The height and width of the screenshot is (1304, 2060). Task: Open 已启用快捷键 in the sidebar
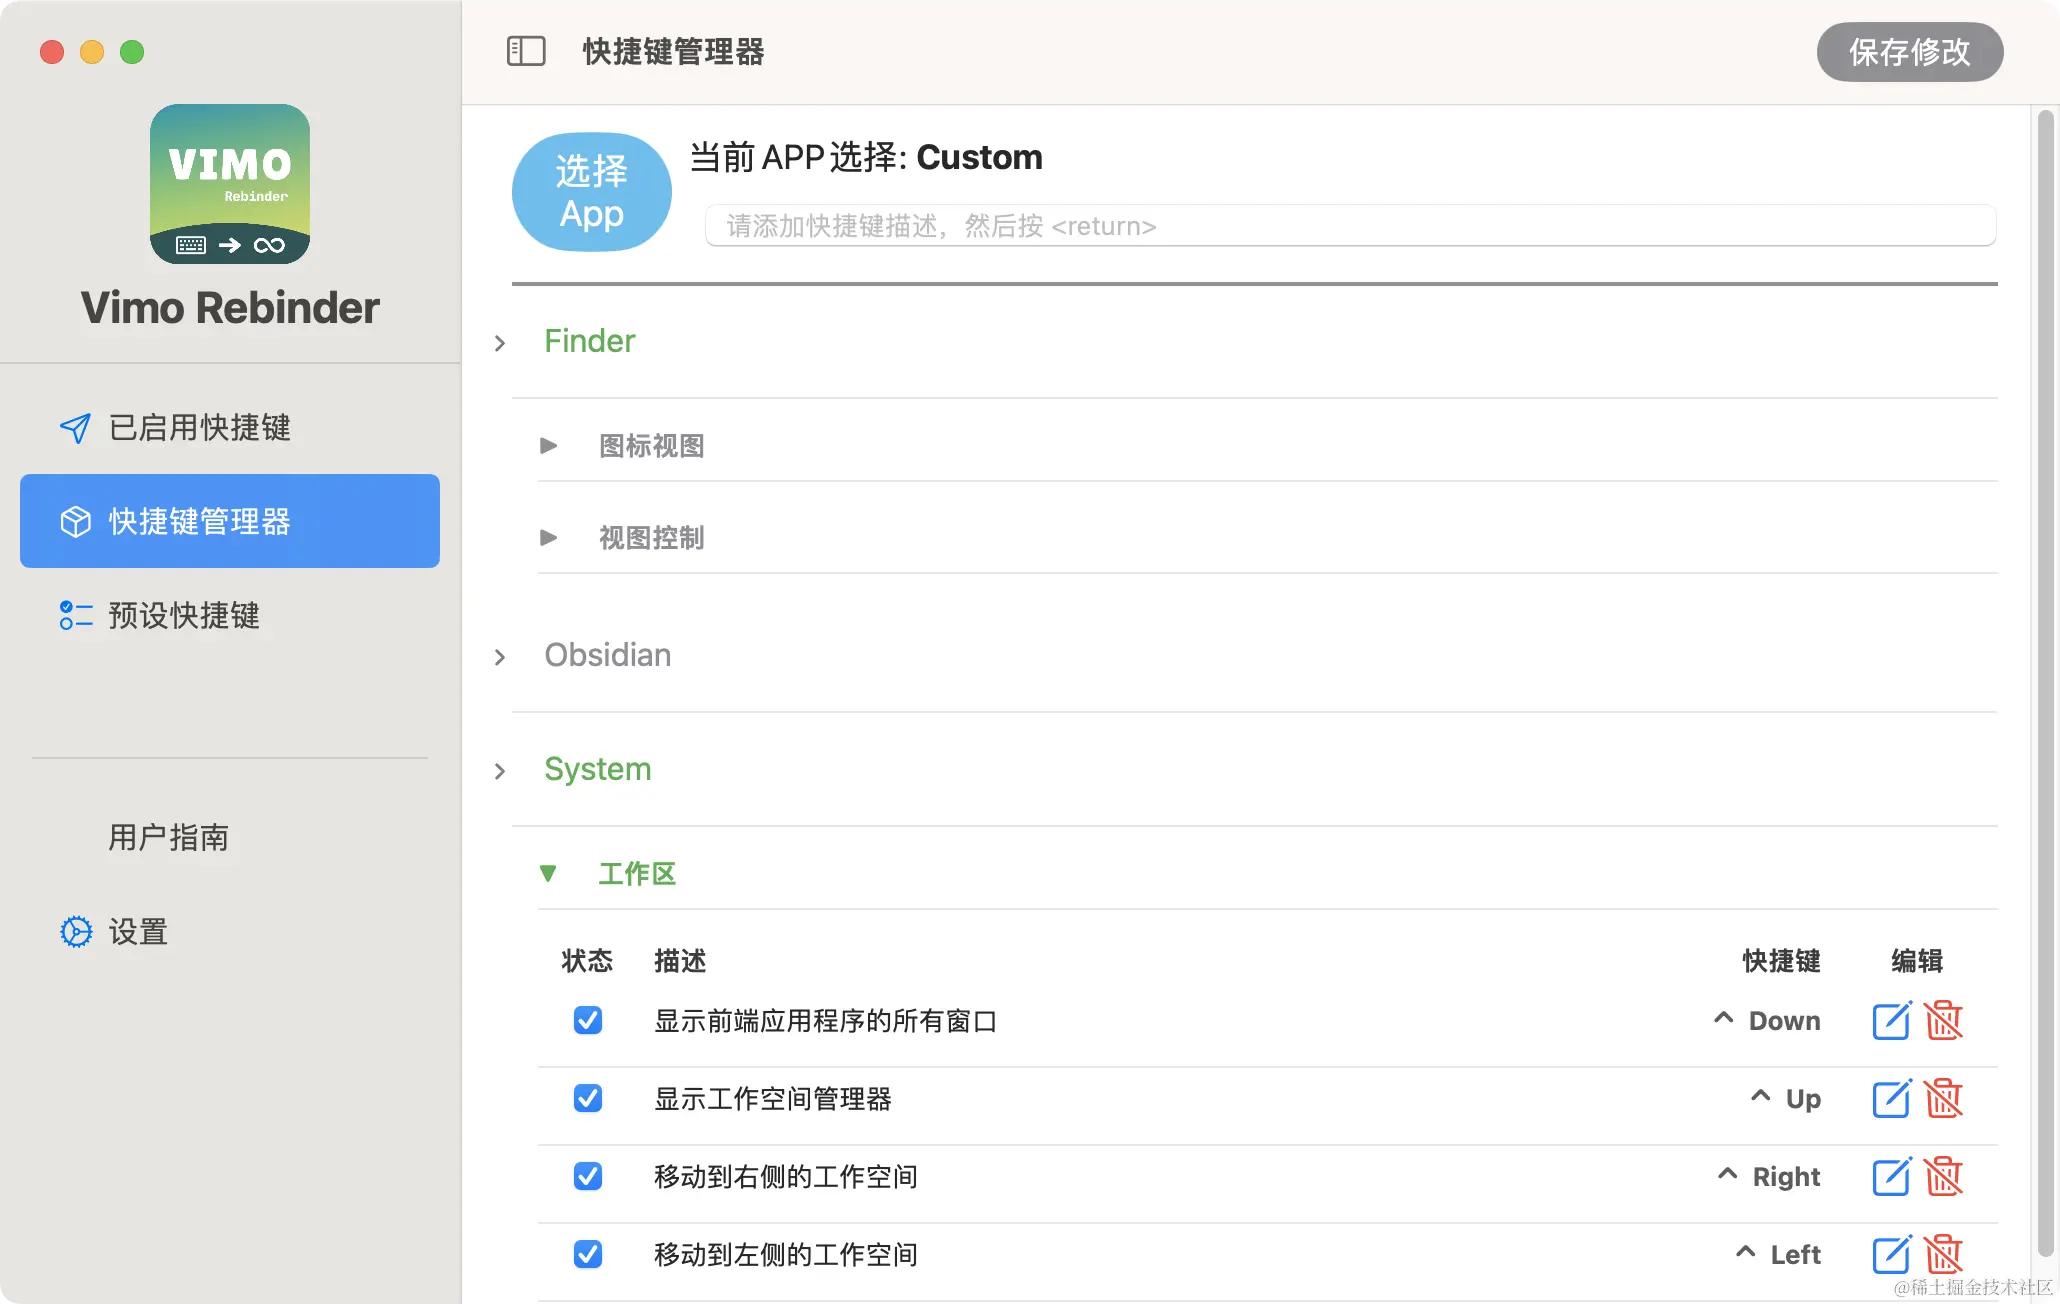(x=199, y=428)
